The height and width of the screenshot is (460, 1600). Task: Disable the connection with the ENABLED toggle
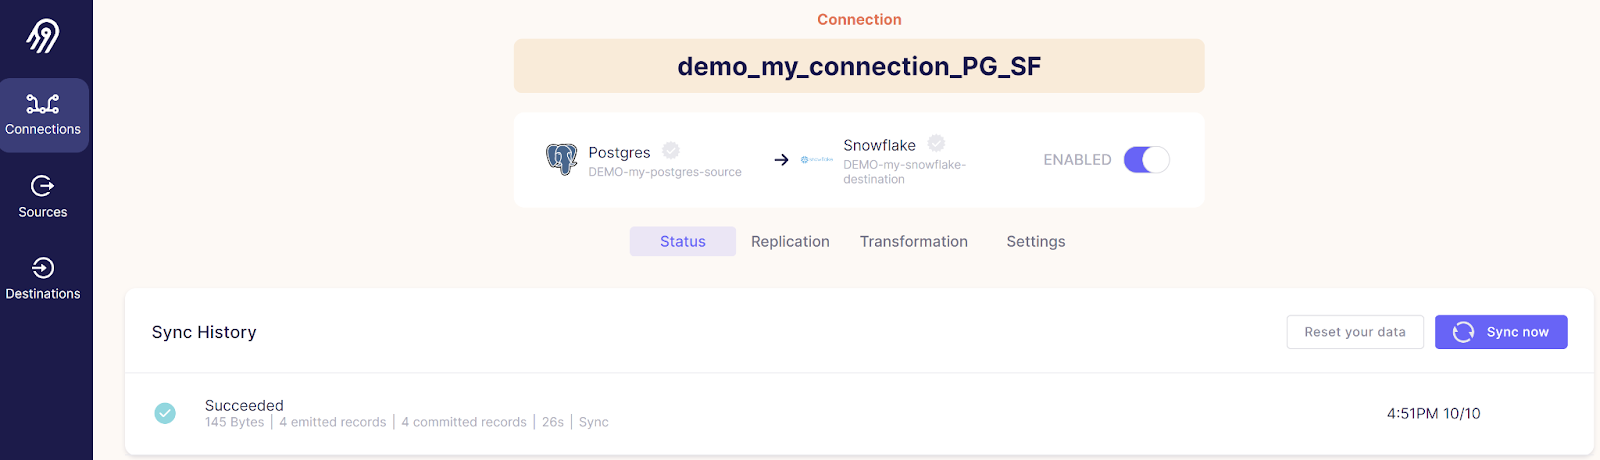coord(1146,160)
